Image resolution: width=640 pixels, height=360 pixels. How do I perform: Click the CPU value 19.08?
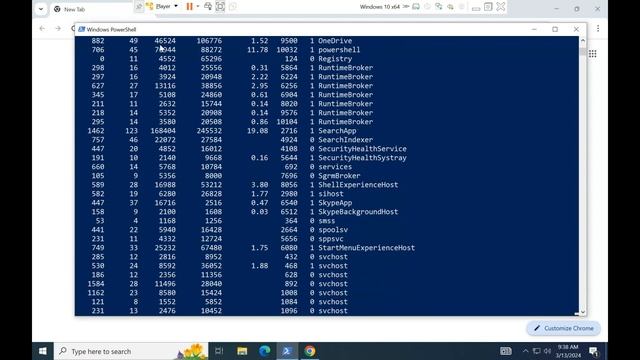[258, 131]
